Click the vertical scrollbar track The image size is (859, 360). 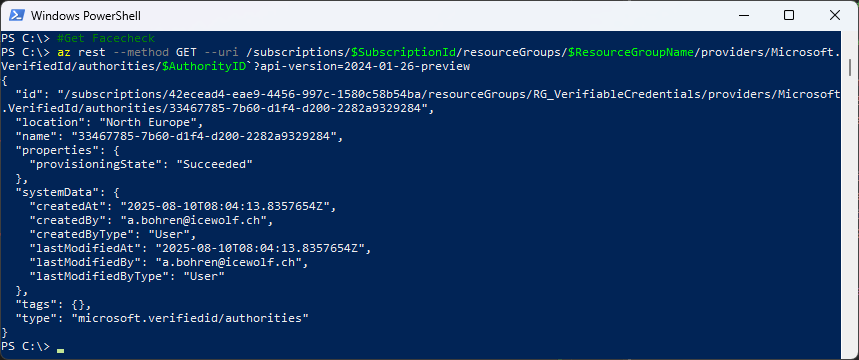(x=849, y=195)
